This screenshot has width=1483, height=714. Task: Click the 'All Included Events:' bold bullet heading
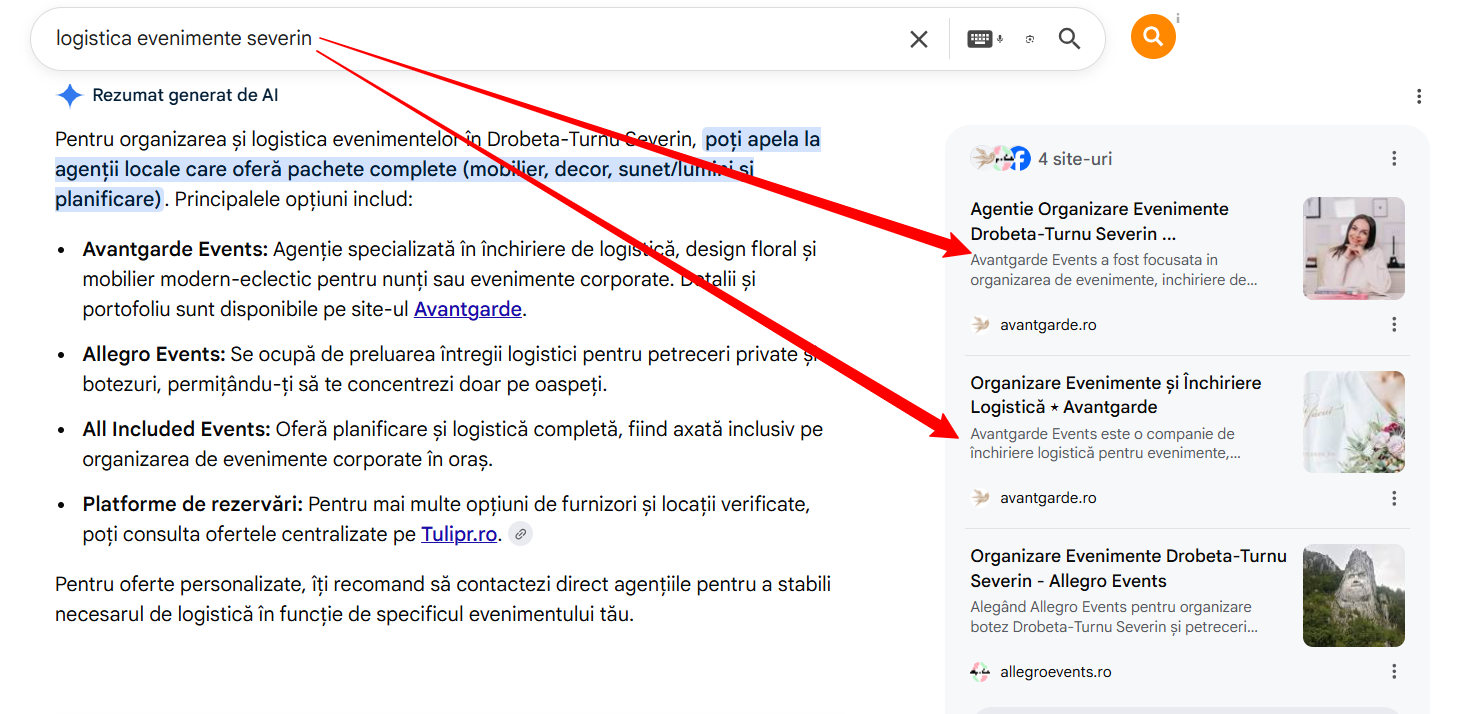177,429
